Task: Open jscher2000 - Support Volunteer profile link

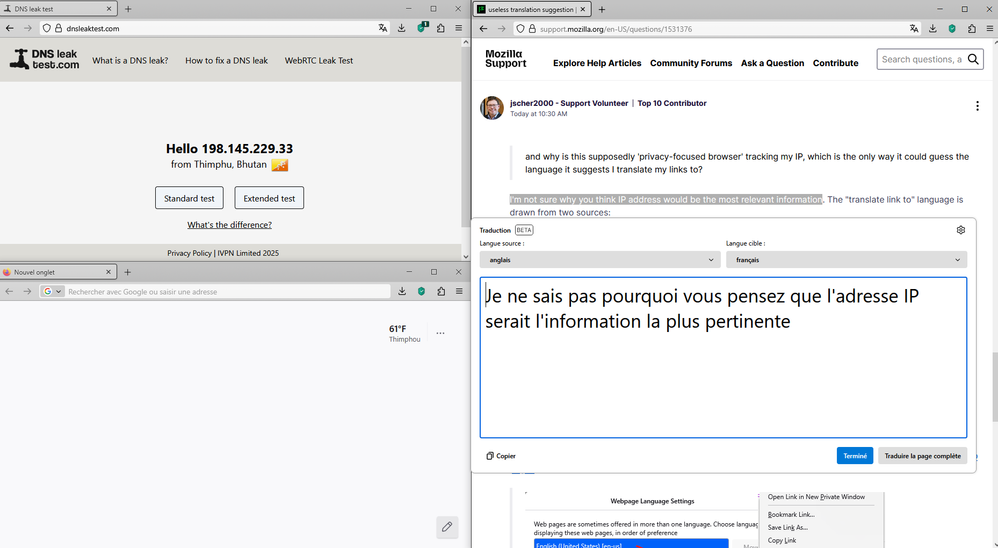Action: [569, 103]
